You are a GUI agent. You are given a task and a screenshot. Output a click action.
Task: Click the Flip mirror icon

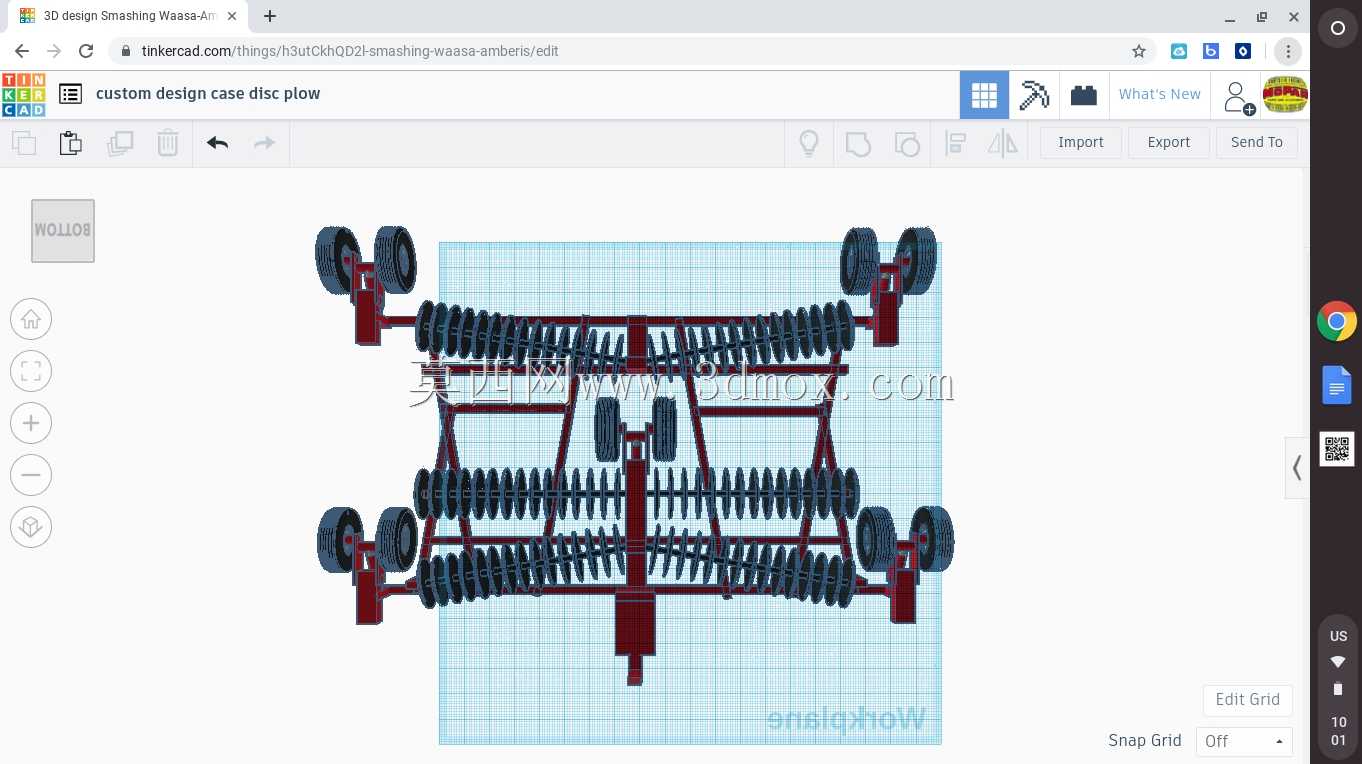tap(1002, 143)
